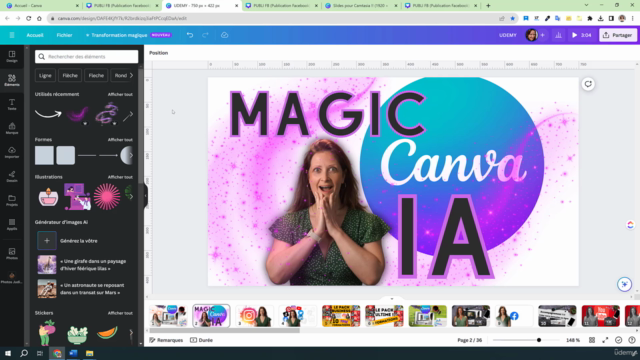Show more Illustrations with arrow
The image size is (640, 360).
click(131, 197)
